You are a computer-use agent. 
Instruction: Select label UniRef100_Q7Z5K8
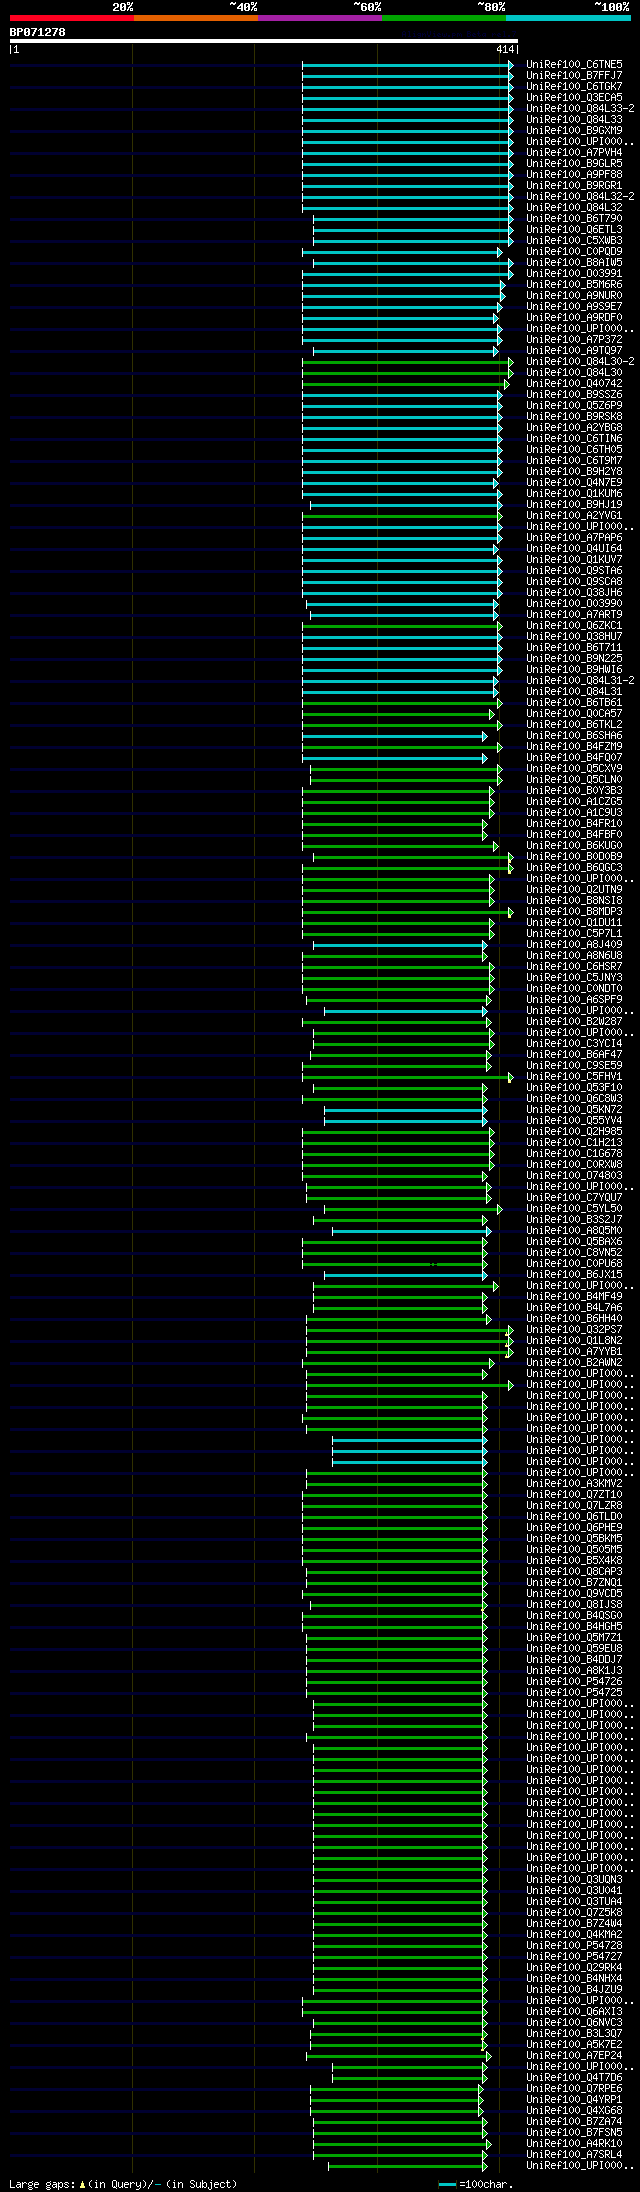[574, 1912]
